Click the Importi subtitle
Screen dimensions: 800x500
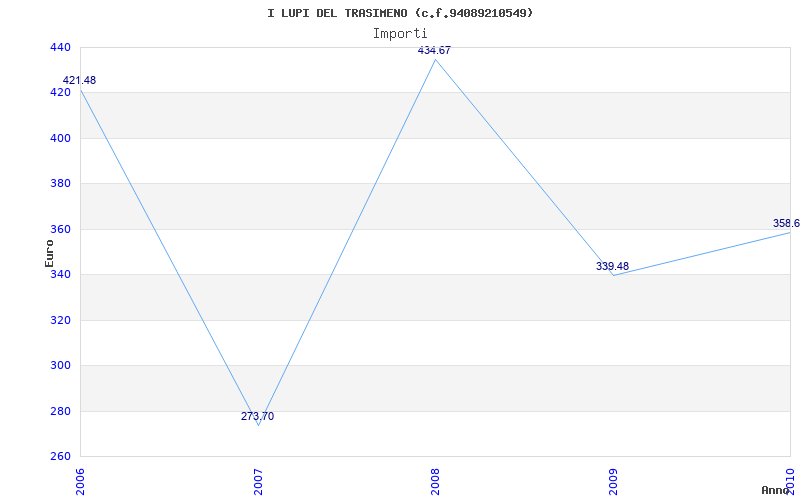click(x=400, y=34)
